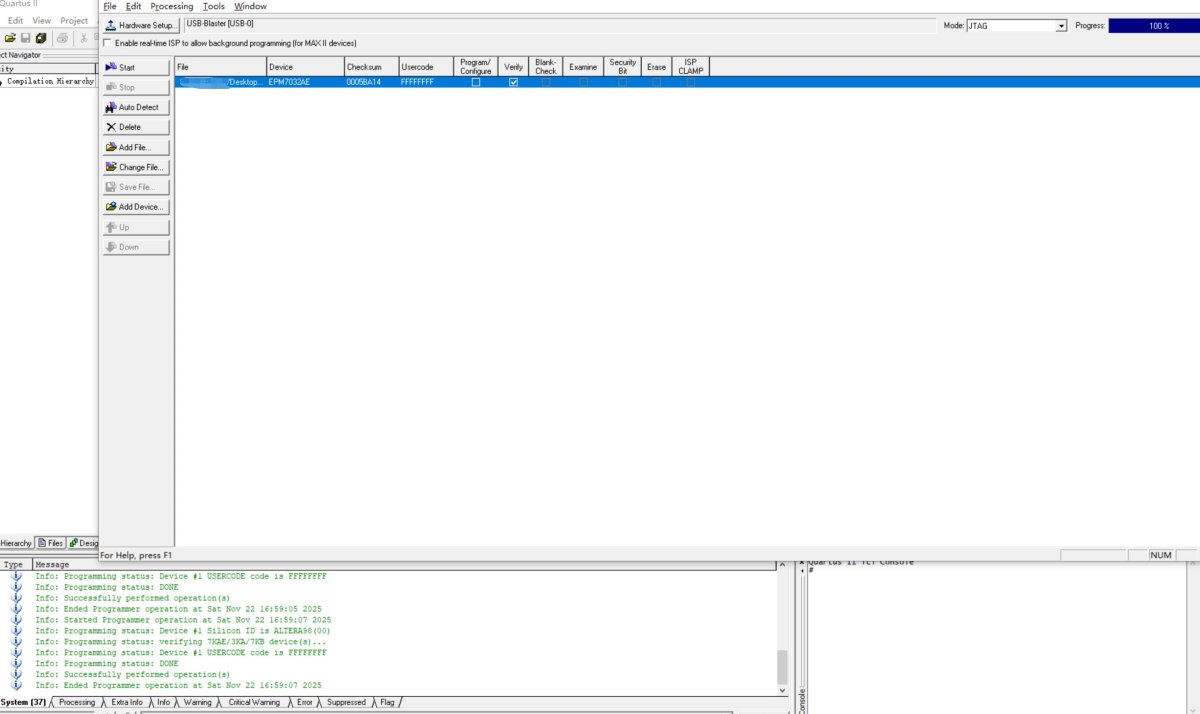Click the Save File disk icon
1200x714 pixels.
point(111,187)
